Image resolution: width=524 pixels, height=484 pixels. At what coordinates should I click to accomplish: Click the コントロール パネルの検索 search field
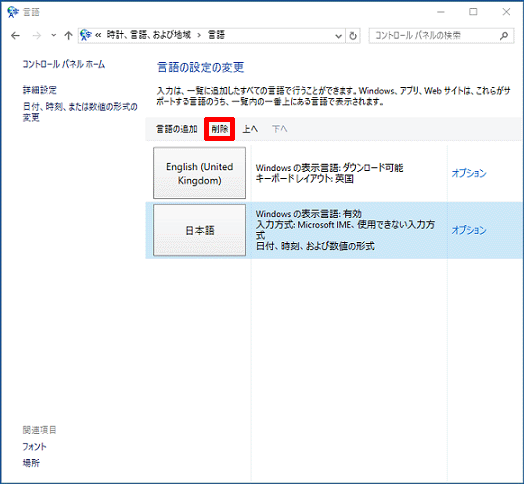click(x=441, y=35)
